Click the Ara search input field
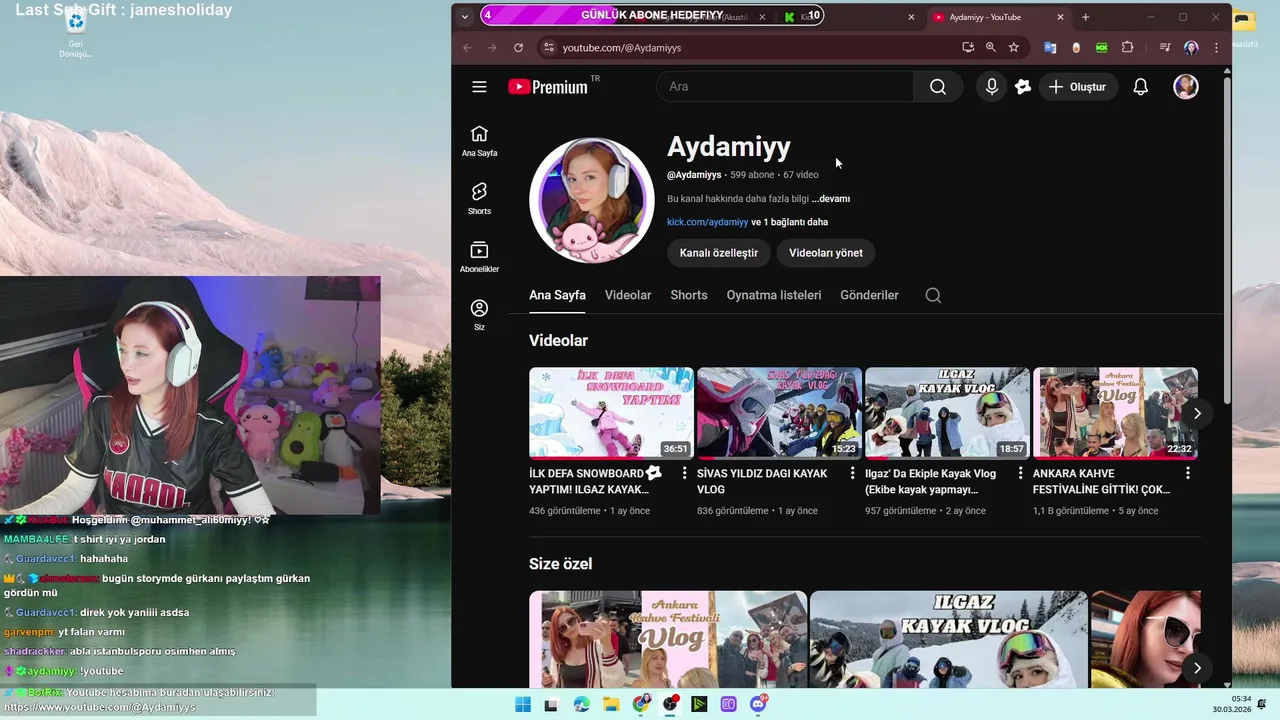Image resolution: width=1280 pixels, height=720 pixels. (x=785, y=87)
